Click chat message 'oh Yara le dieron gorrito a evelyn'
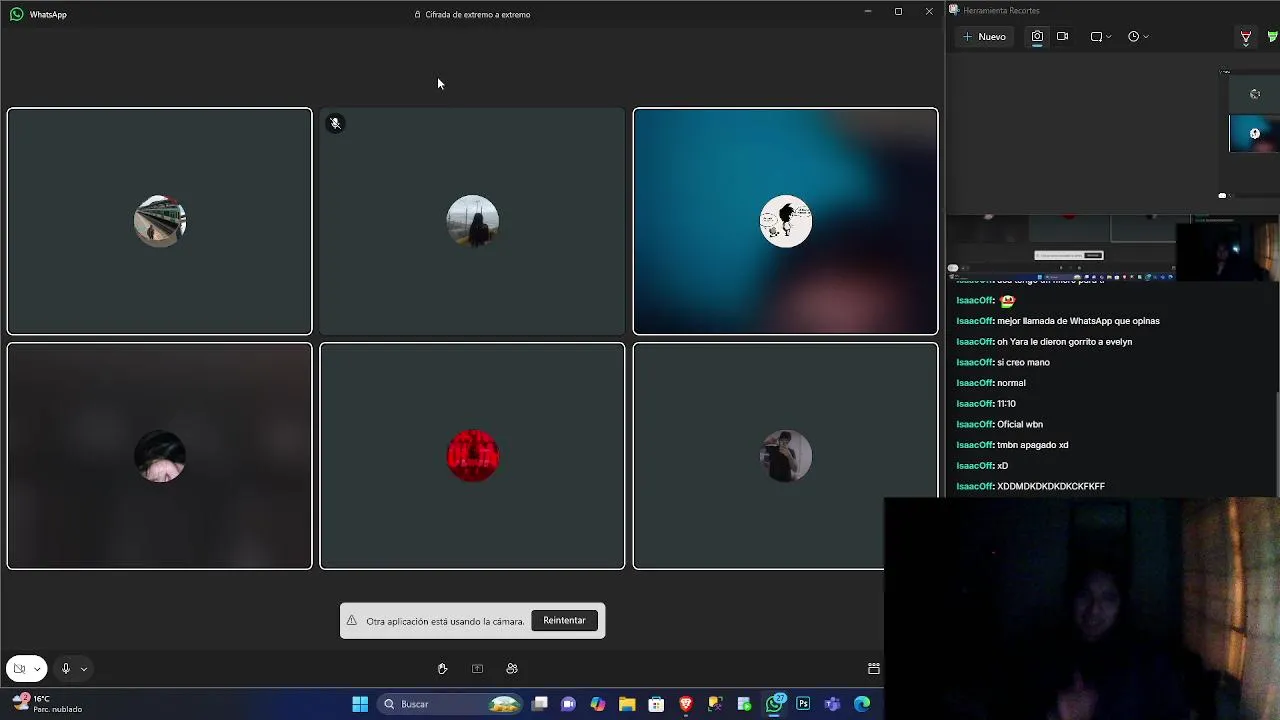Screen dimensions: 1280x720 click(x=1064, y=342)
